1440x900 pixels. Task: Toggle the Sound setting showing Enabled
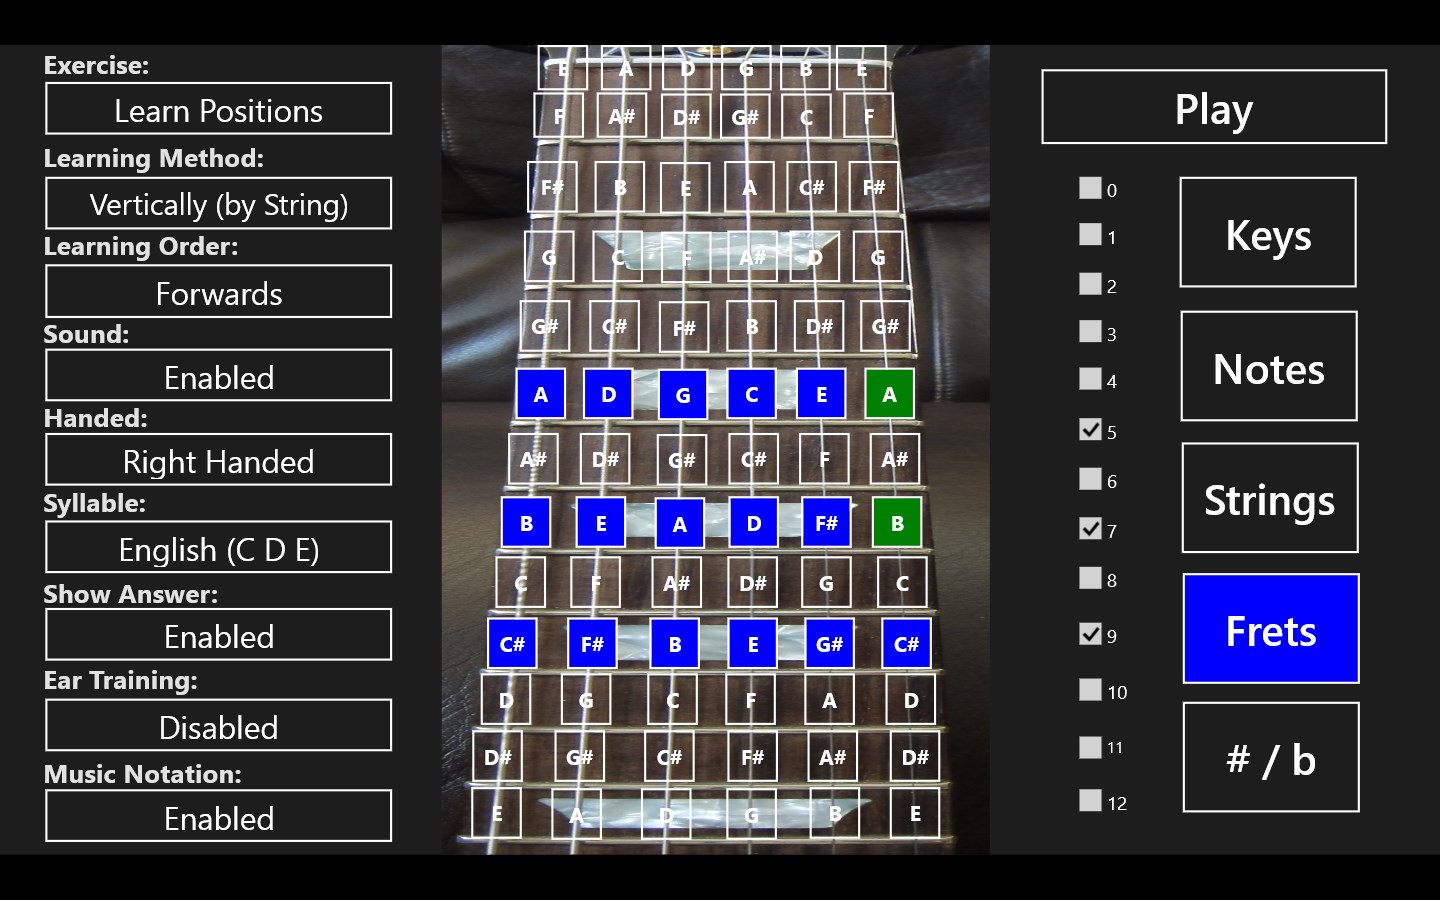click(x=218, y=376)
